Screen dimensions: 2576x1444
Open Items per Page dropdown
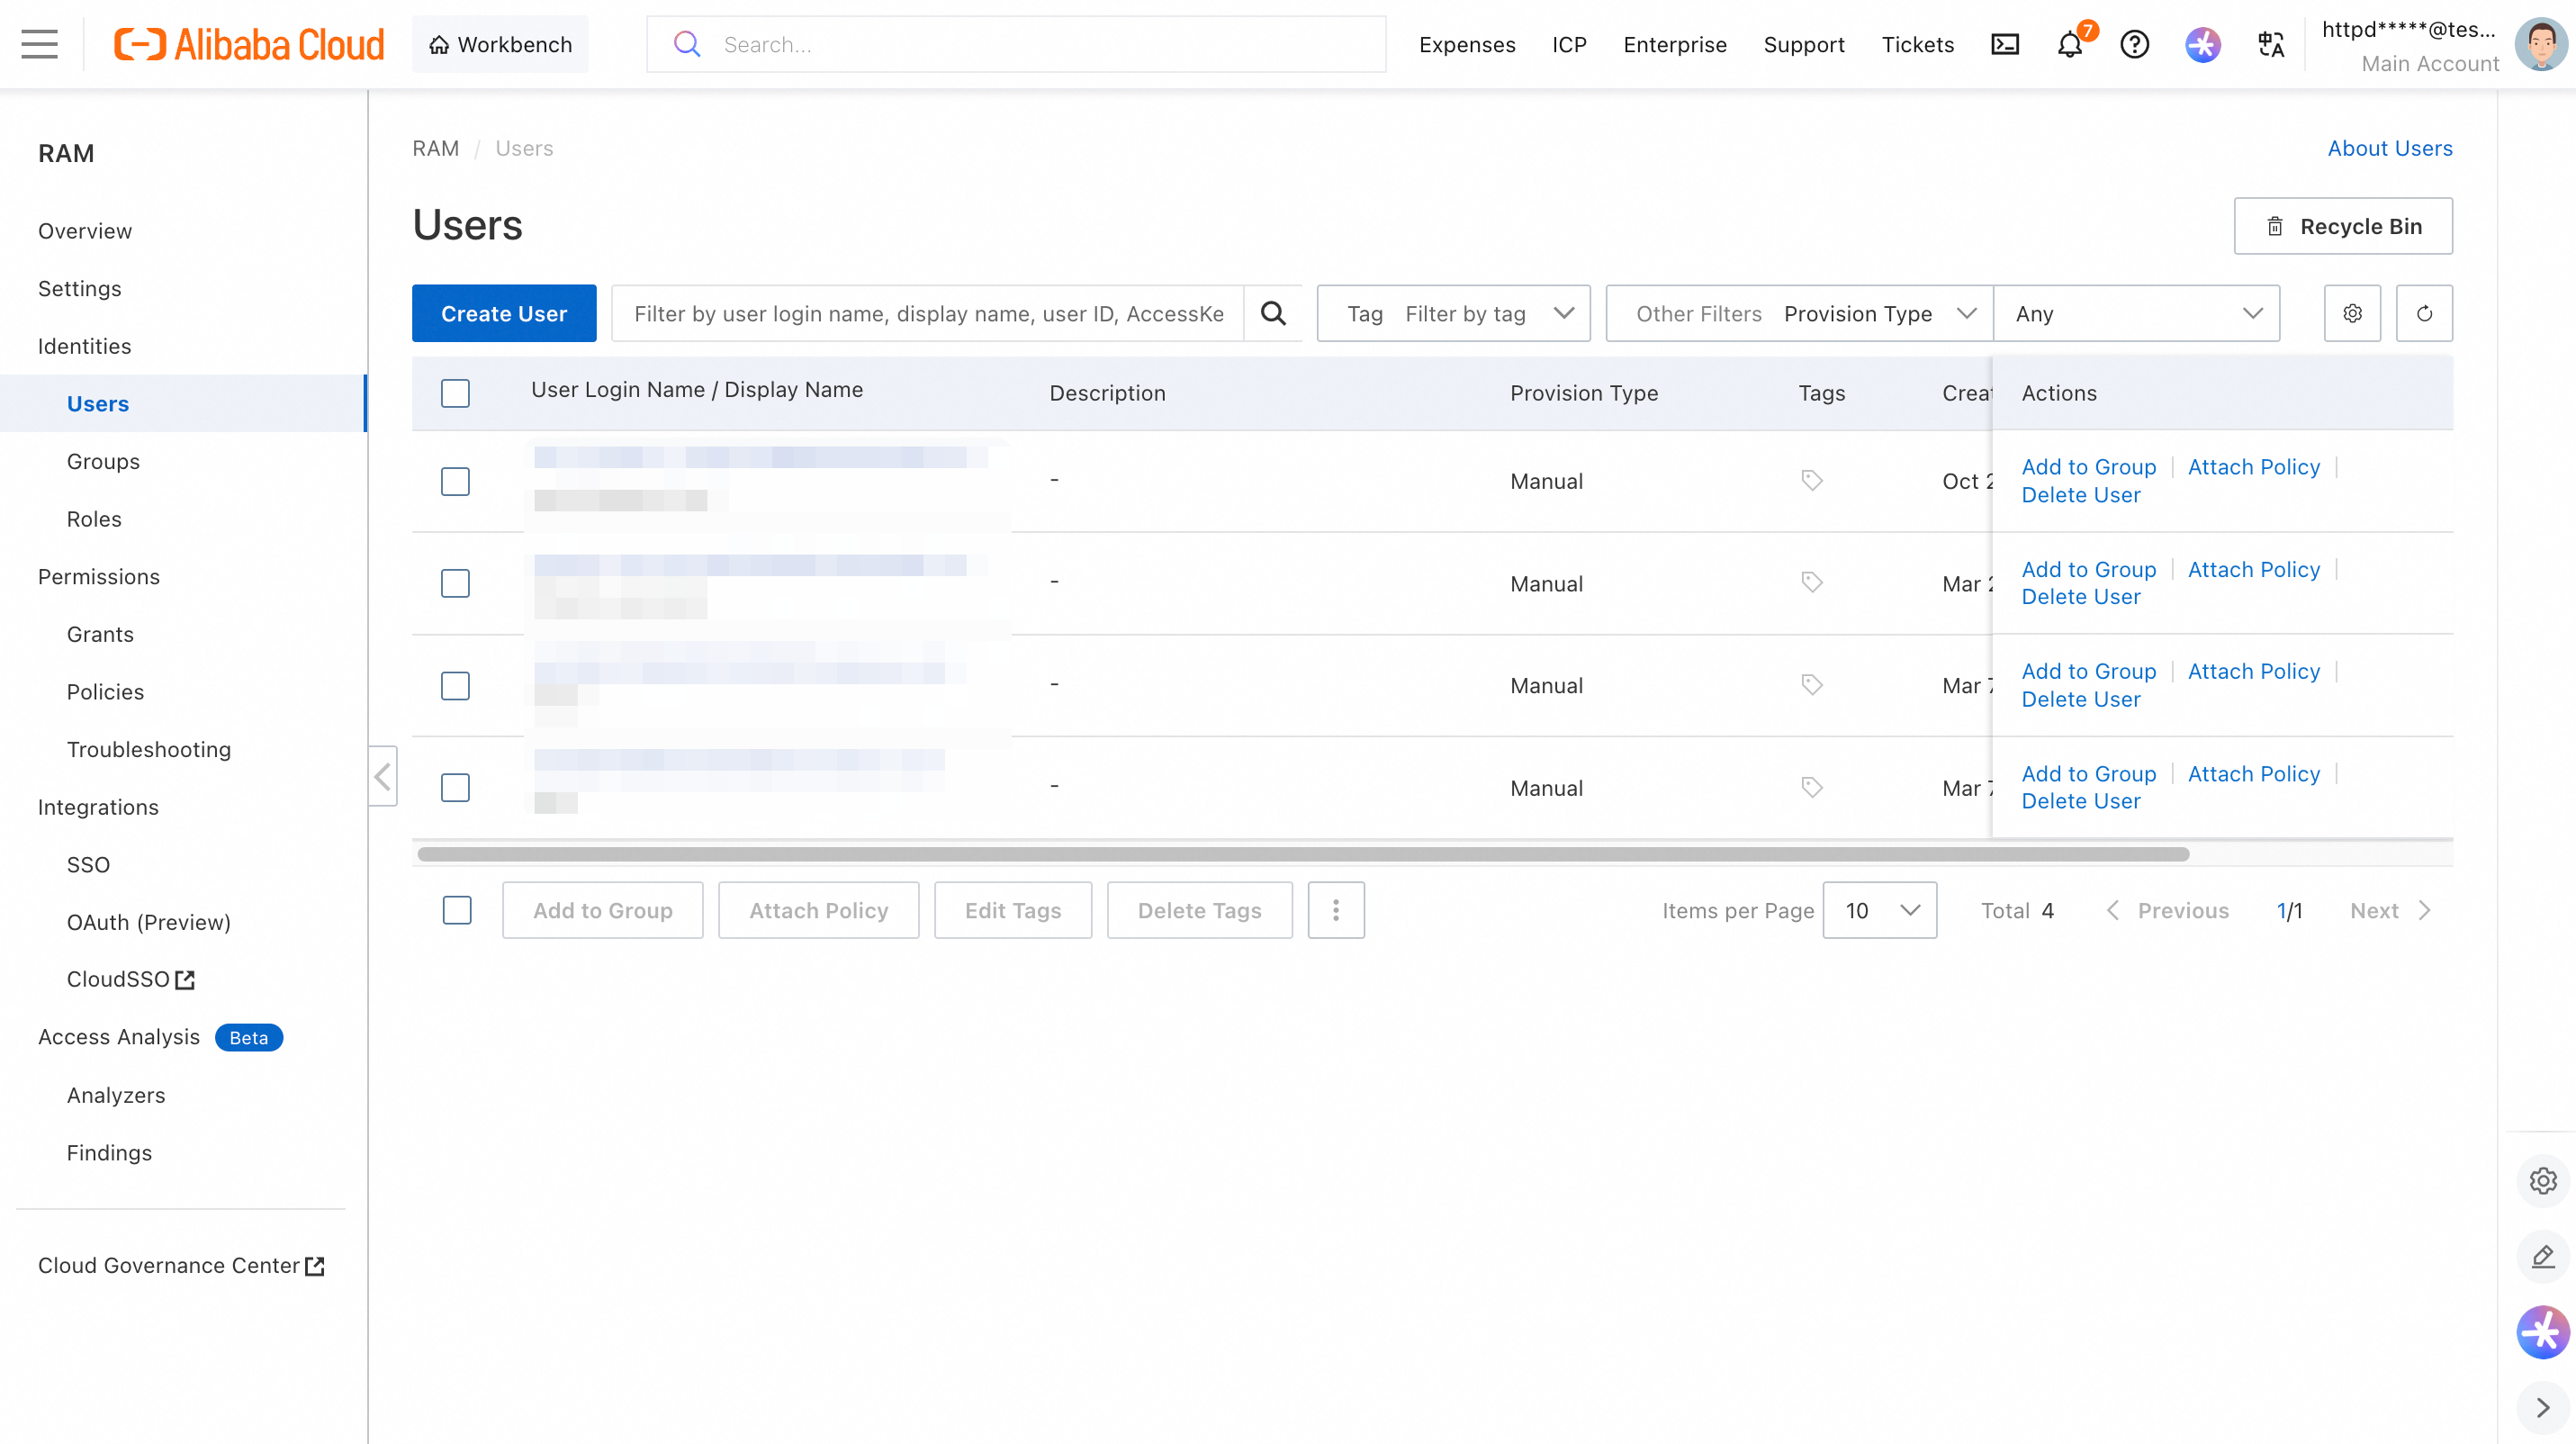click(1879, 910)
